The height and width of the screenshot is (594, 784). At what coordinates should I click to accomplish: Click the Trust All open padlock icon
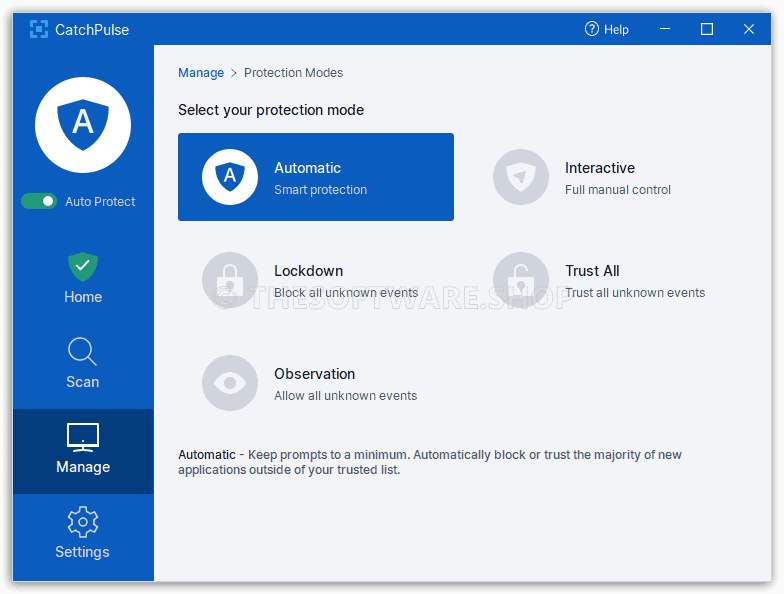(521, 280)
